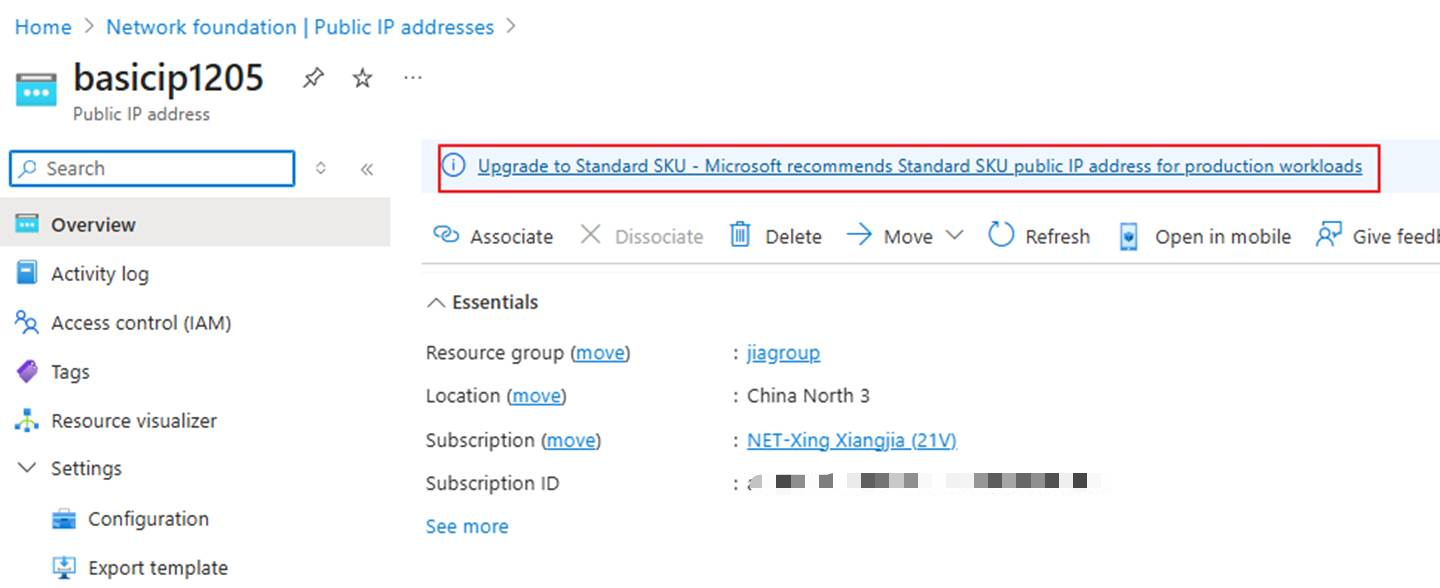Collapse the sidebar with double chevron
1440x588 pixels.
pyautogui.click(x=367, y=169)
